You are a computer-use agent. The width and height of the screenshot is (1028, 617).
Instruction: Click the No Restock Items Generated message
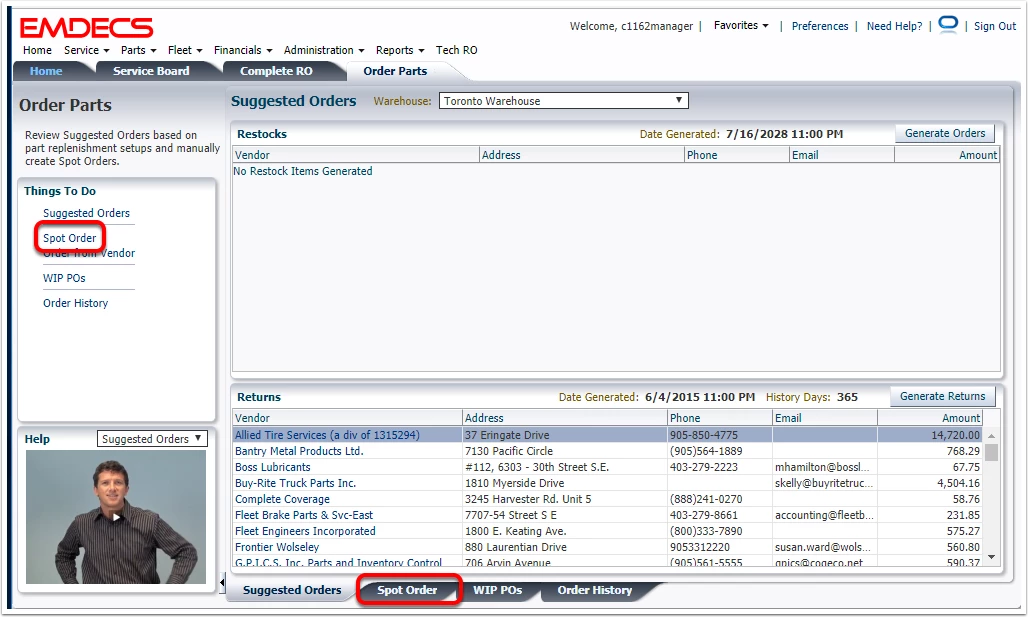(x=303, y=171)
